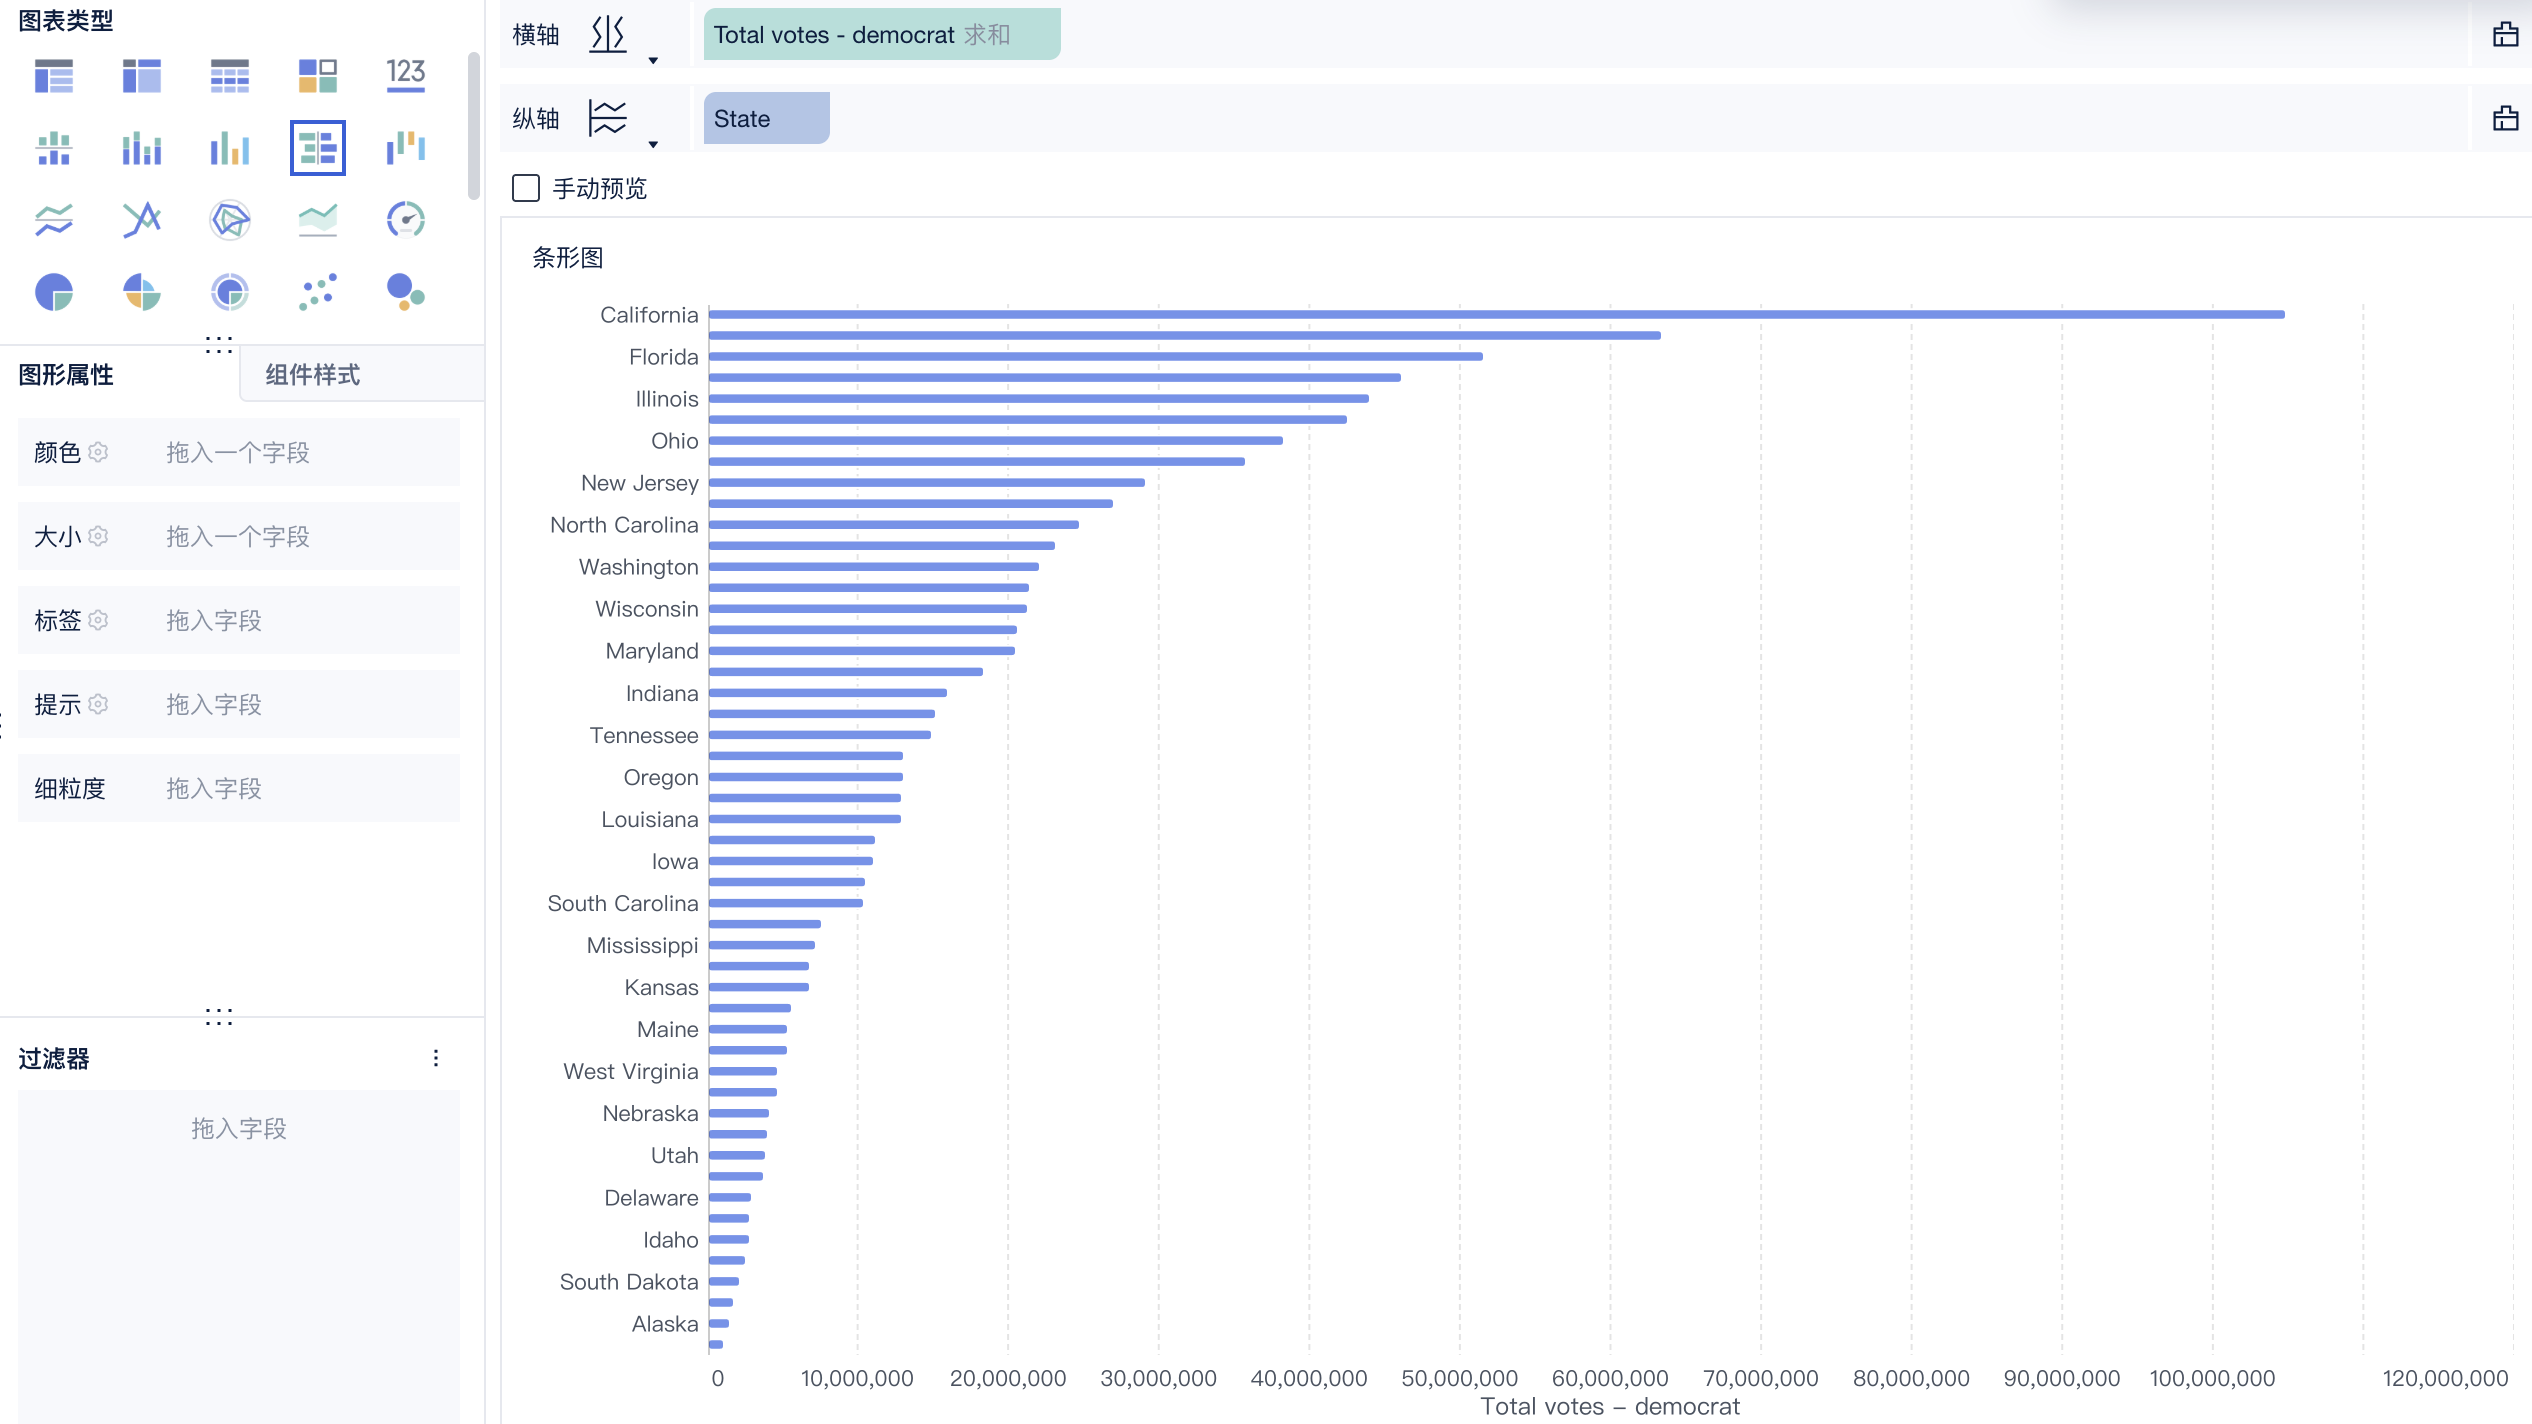This screenshot has width=2532, height=1424.
Task: Select the area chart type icon
Action: [317, 220]
